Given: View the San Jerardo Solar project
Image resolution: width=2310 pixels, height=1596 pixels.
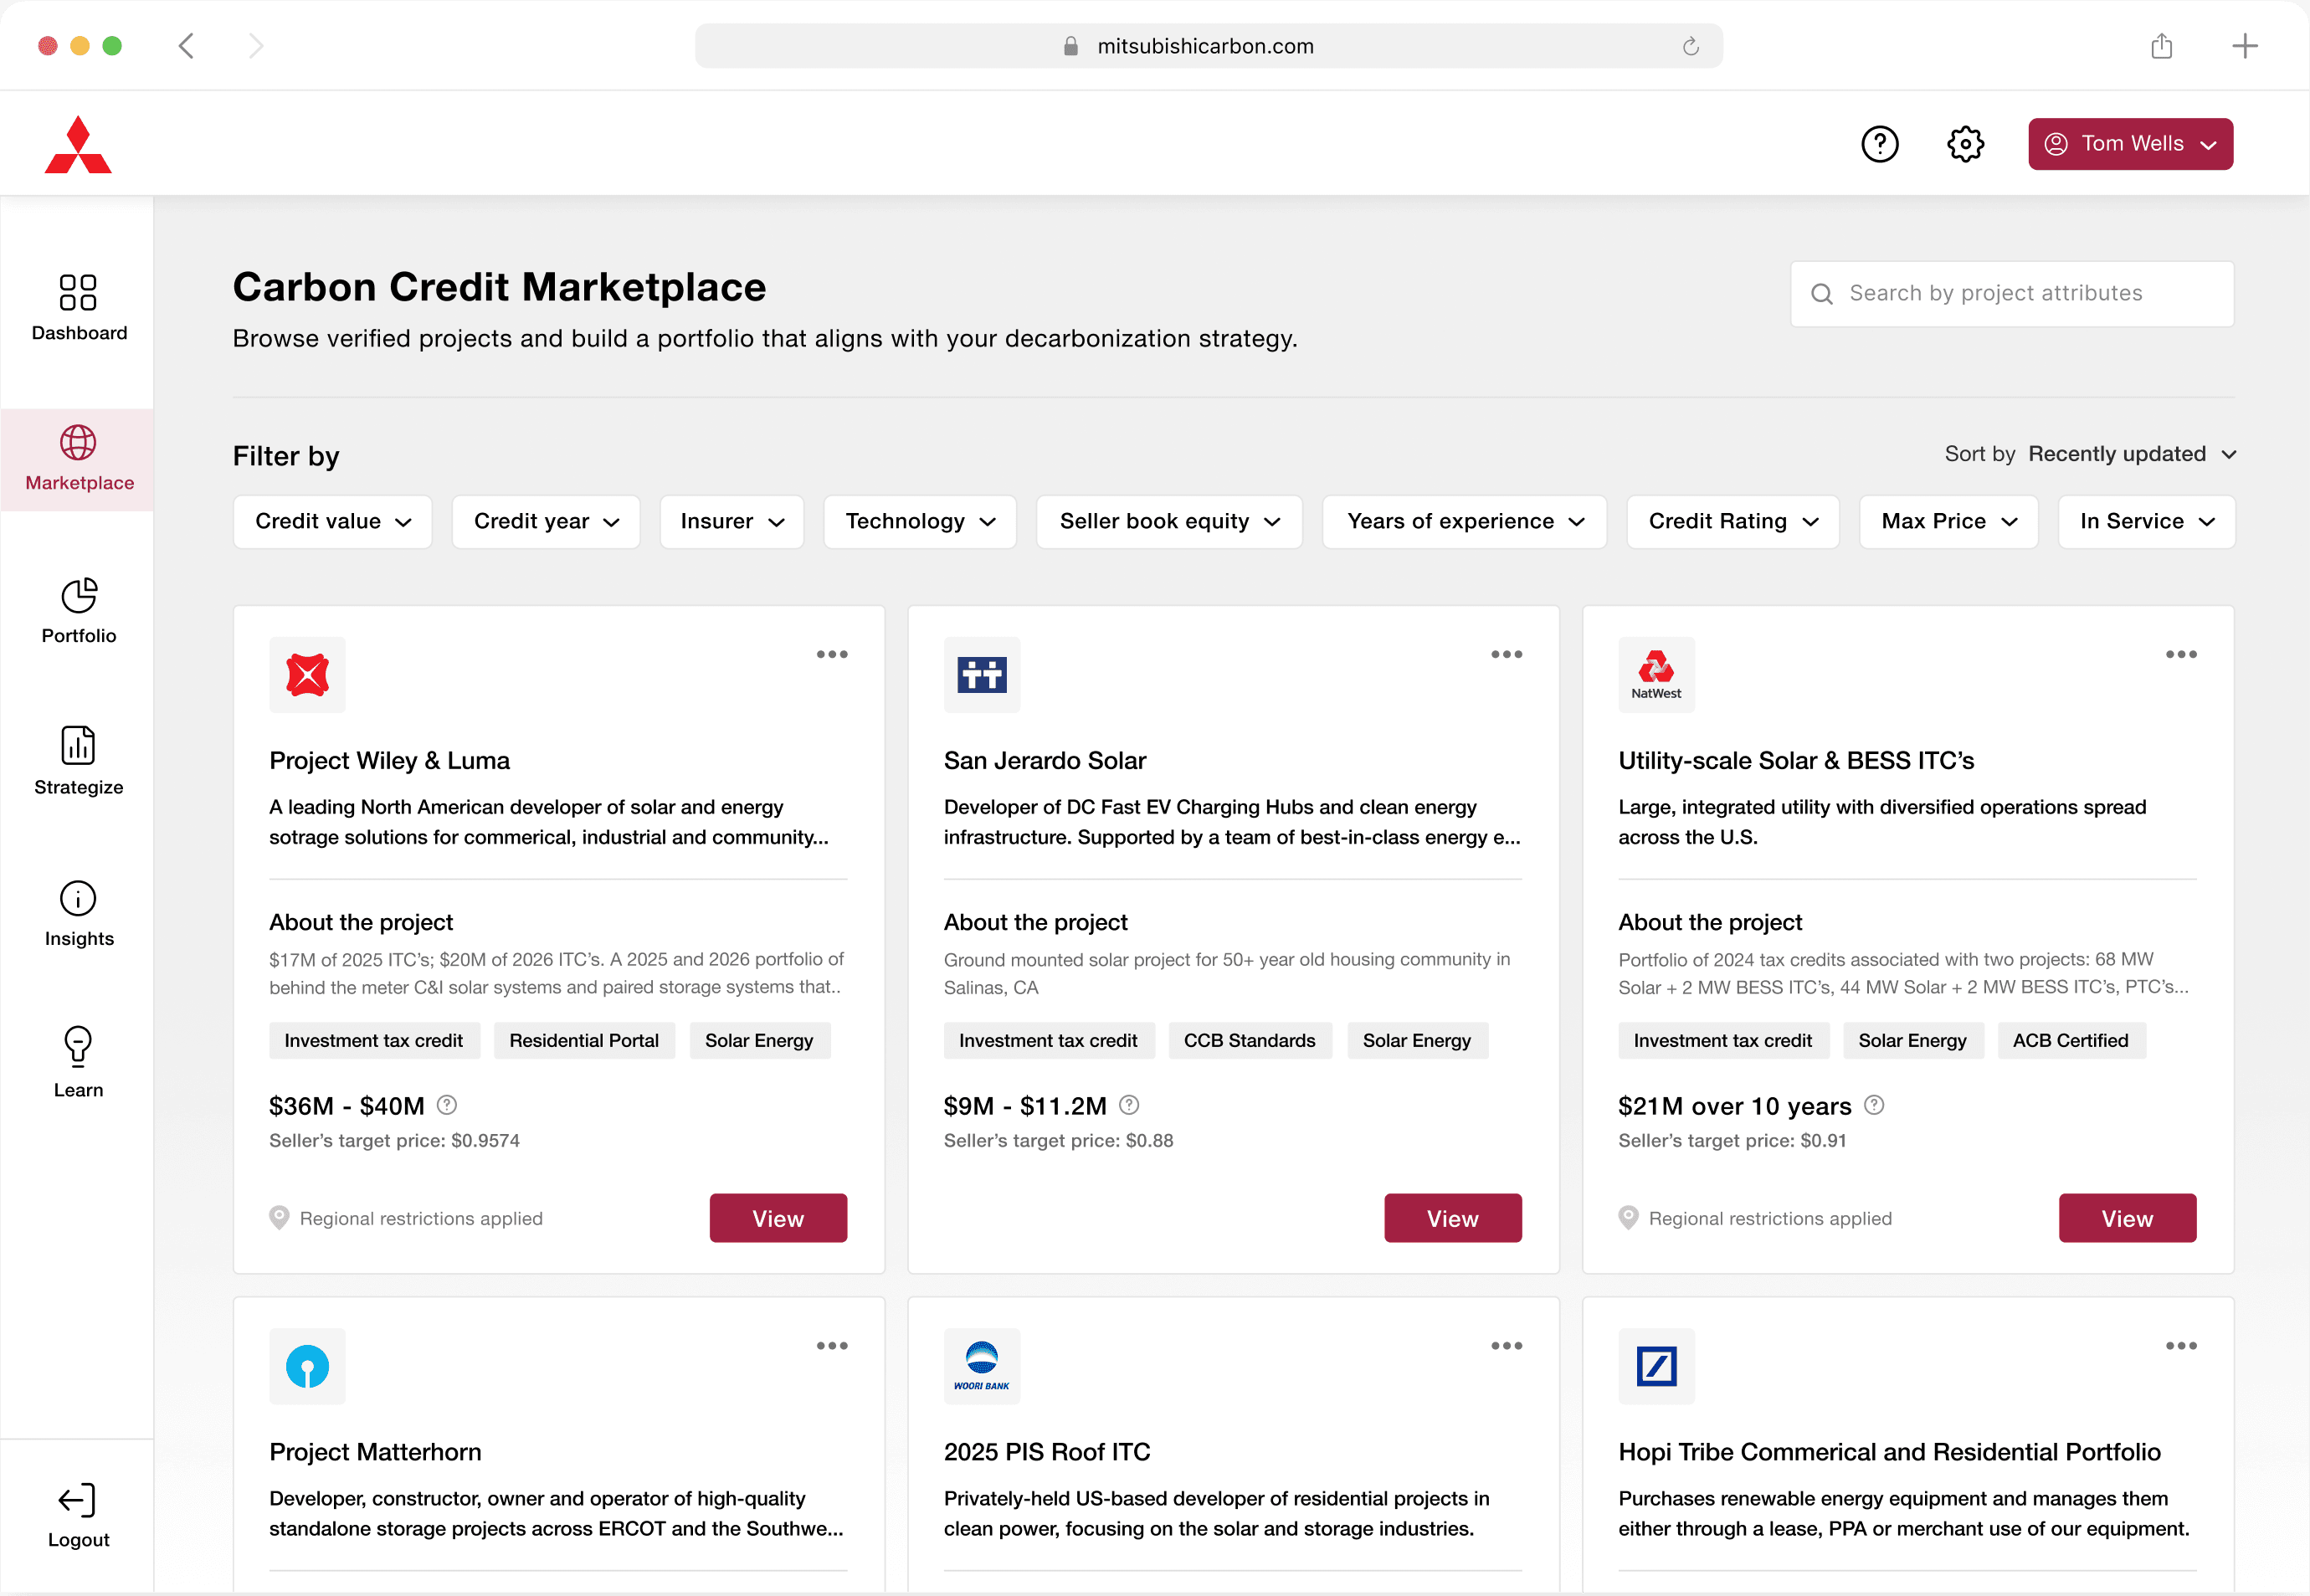Looking at the screenshot, I should coord(1451,1218).
